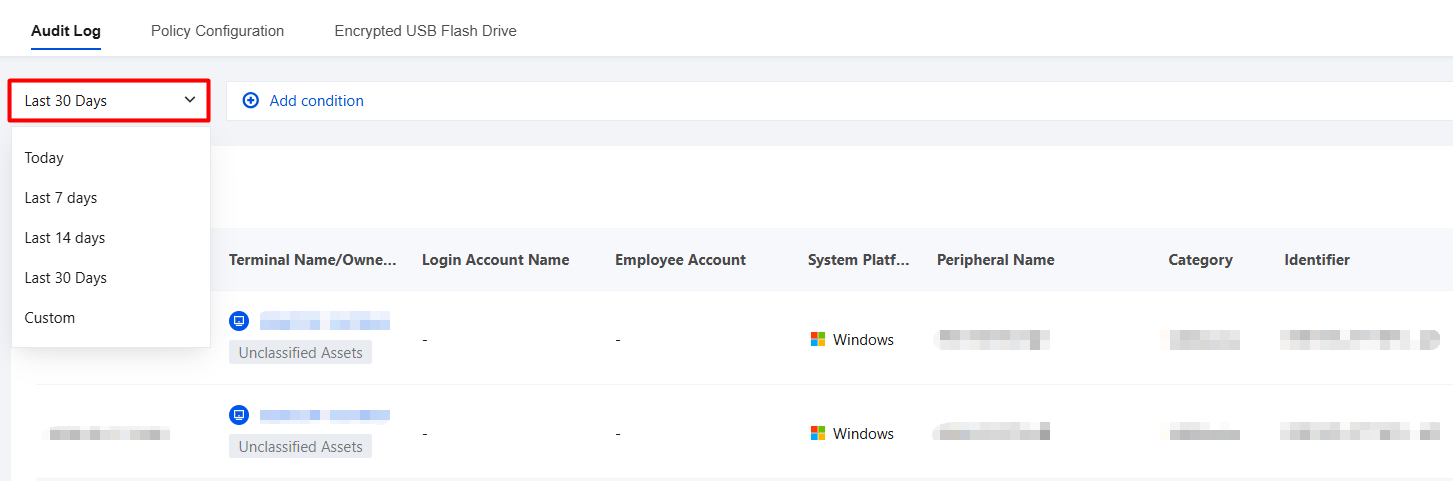Click the first row's blue terminal monitor icon

(x=238, y=321)
